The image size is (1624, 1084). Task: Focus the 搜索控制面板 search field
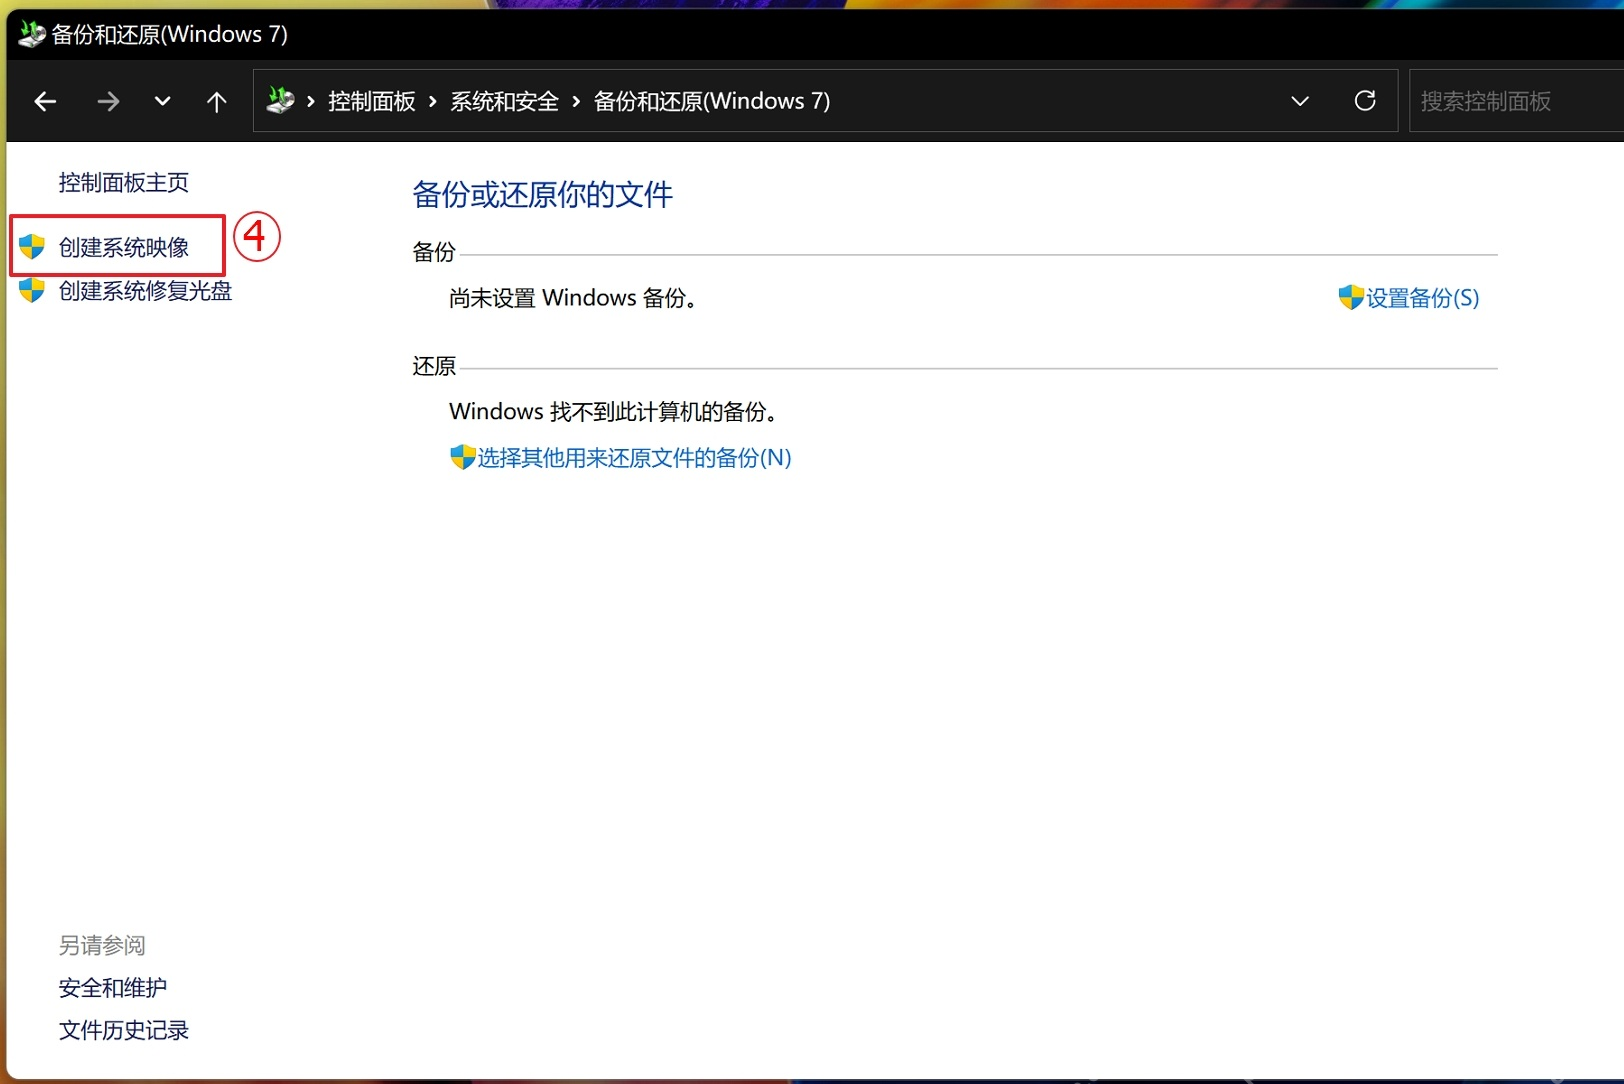[x=1516, y=101]
